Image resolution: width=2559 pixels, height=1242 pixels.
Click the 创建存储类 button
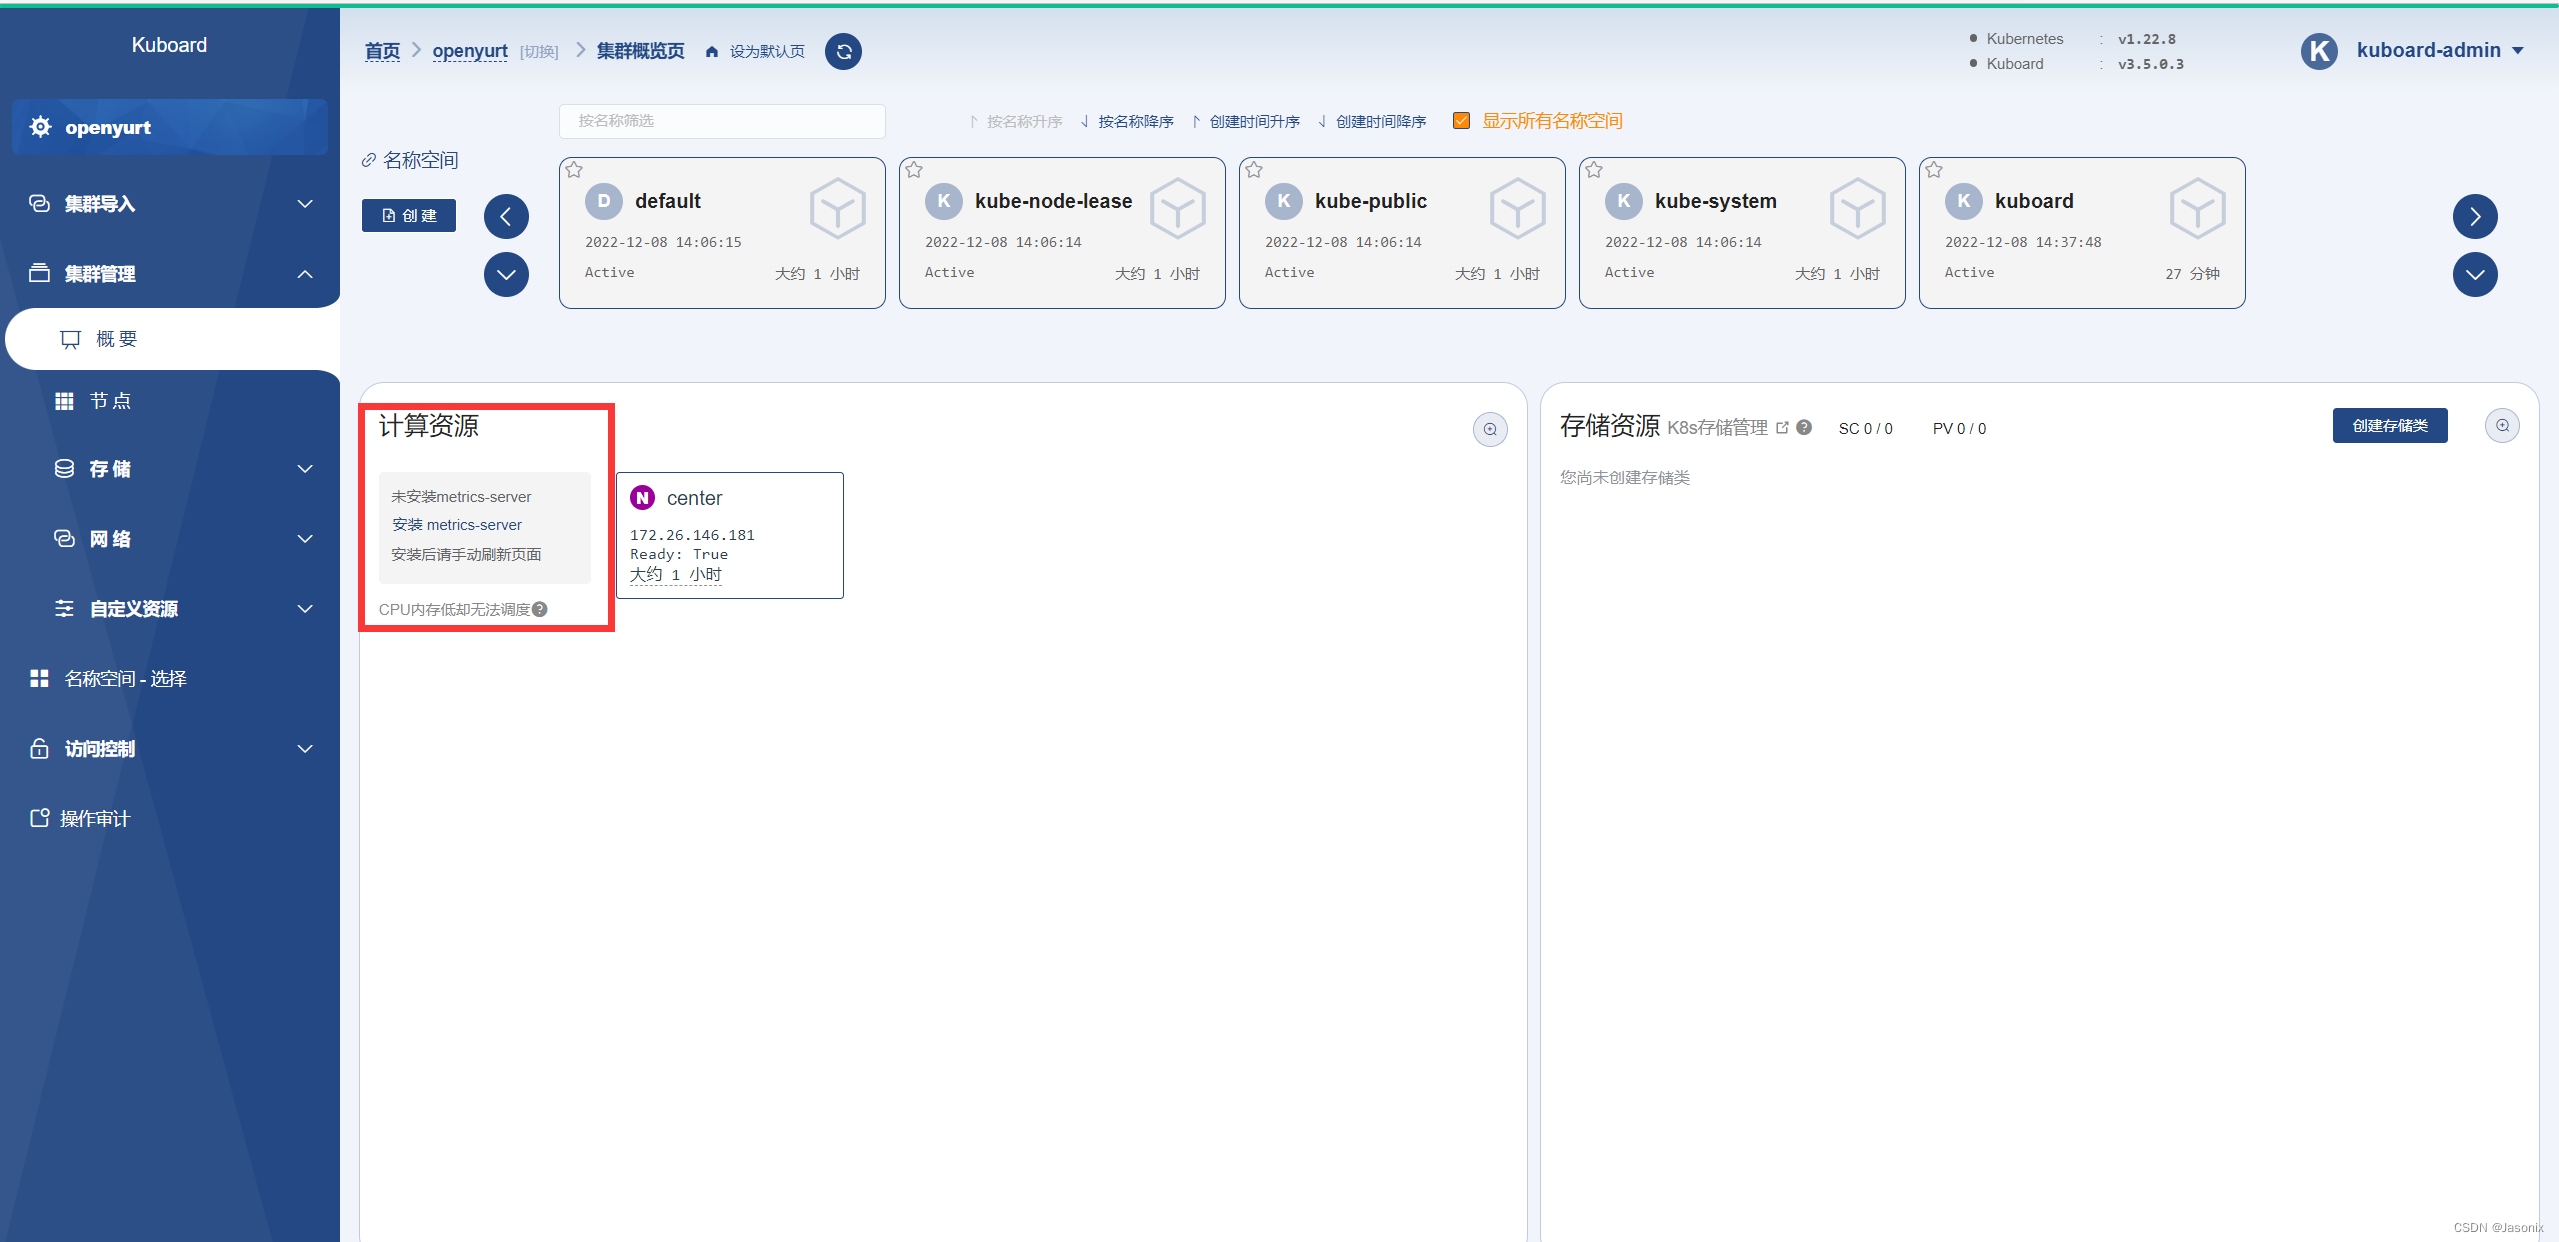click(2390, 425)
